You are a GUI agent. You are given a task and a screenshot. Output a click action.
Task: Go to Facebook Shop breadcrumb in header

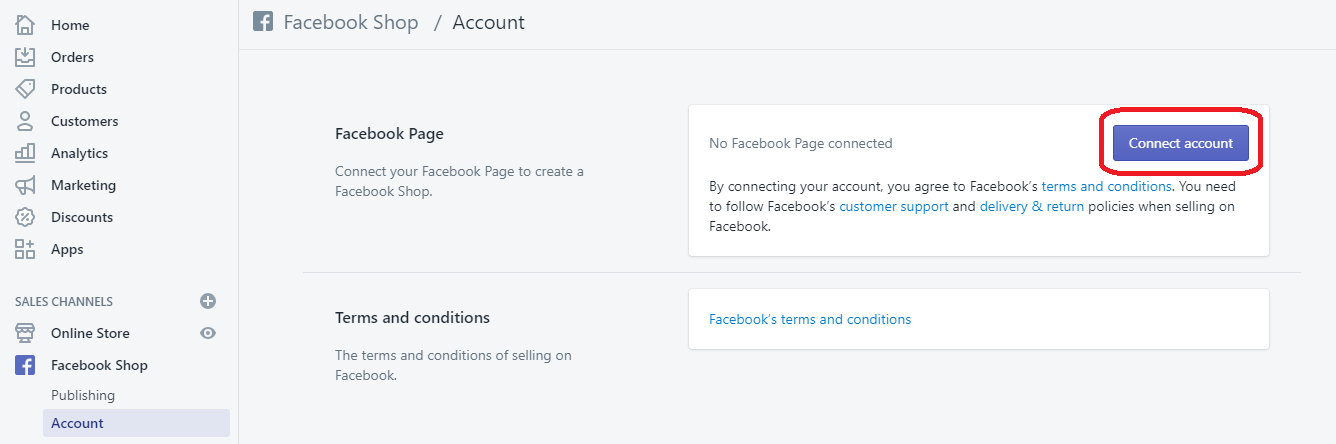click(351, 22)
